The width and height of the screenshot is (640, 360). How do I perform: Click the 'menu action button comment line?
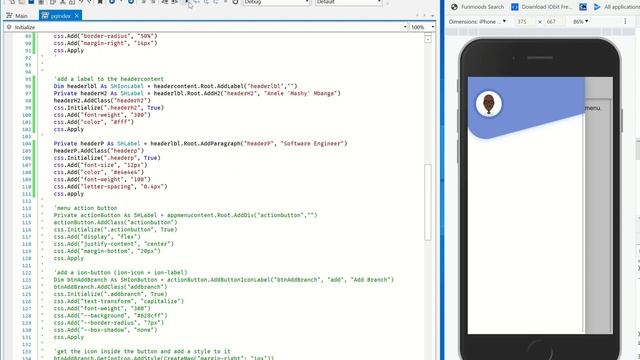pos(85,208)
